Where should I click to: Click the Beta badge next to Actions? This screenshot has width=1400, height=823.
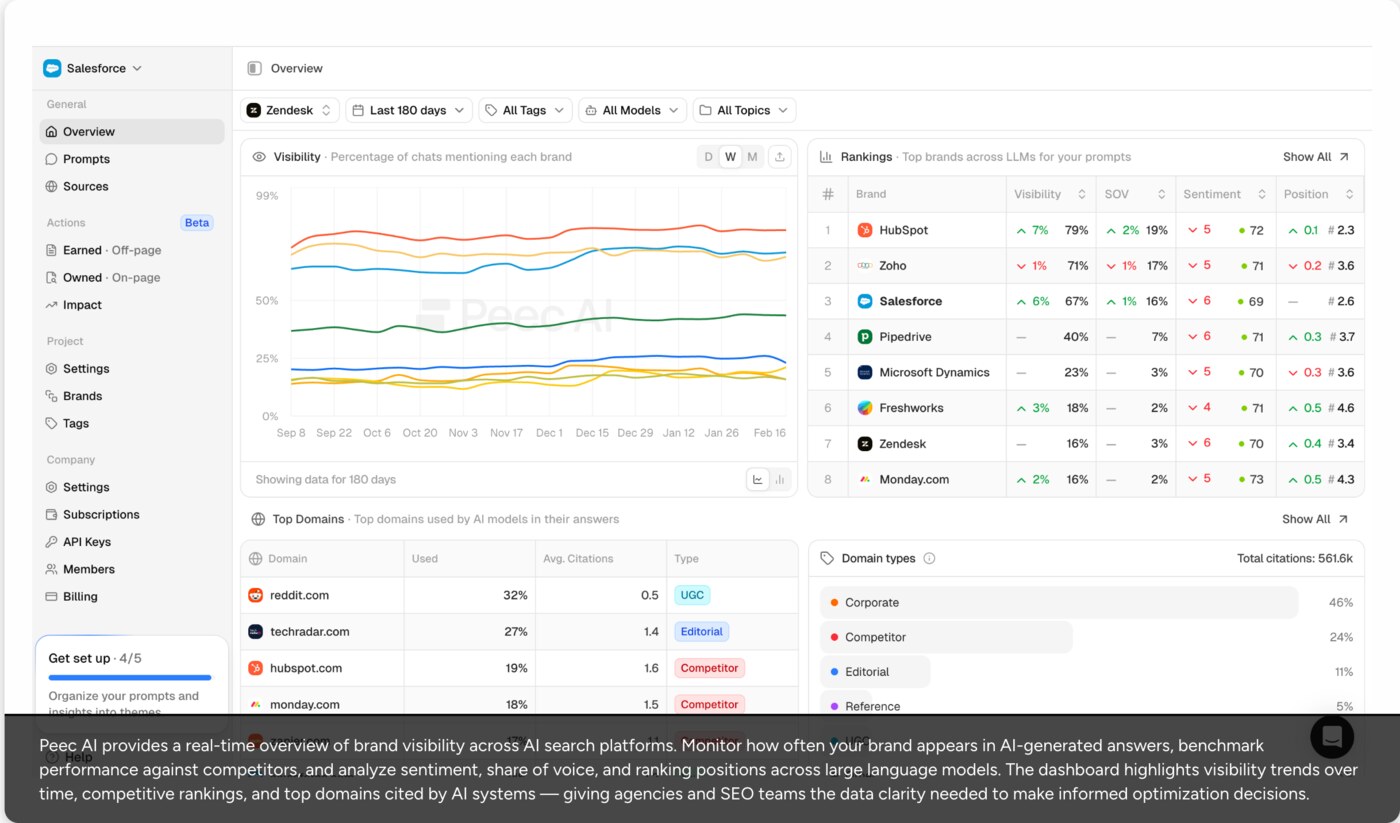pos(197,223)
